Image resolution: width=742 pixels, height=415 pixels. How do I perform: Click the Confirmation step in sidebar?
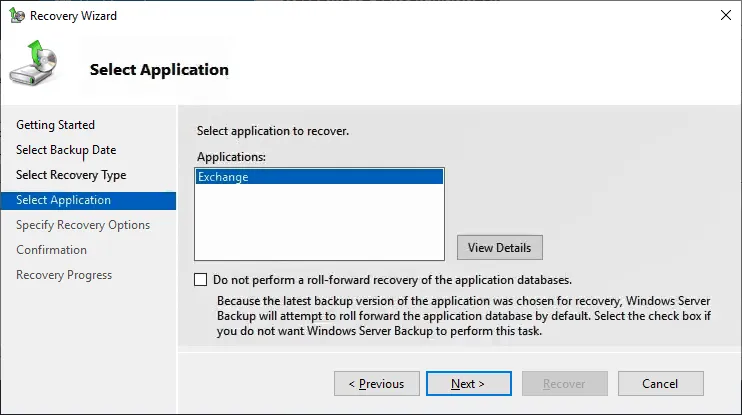coord(52,250)
